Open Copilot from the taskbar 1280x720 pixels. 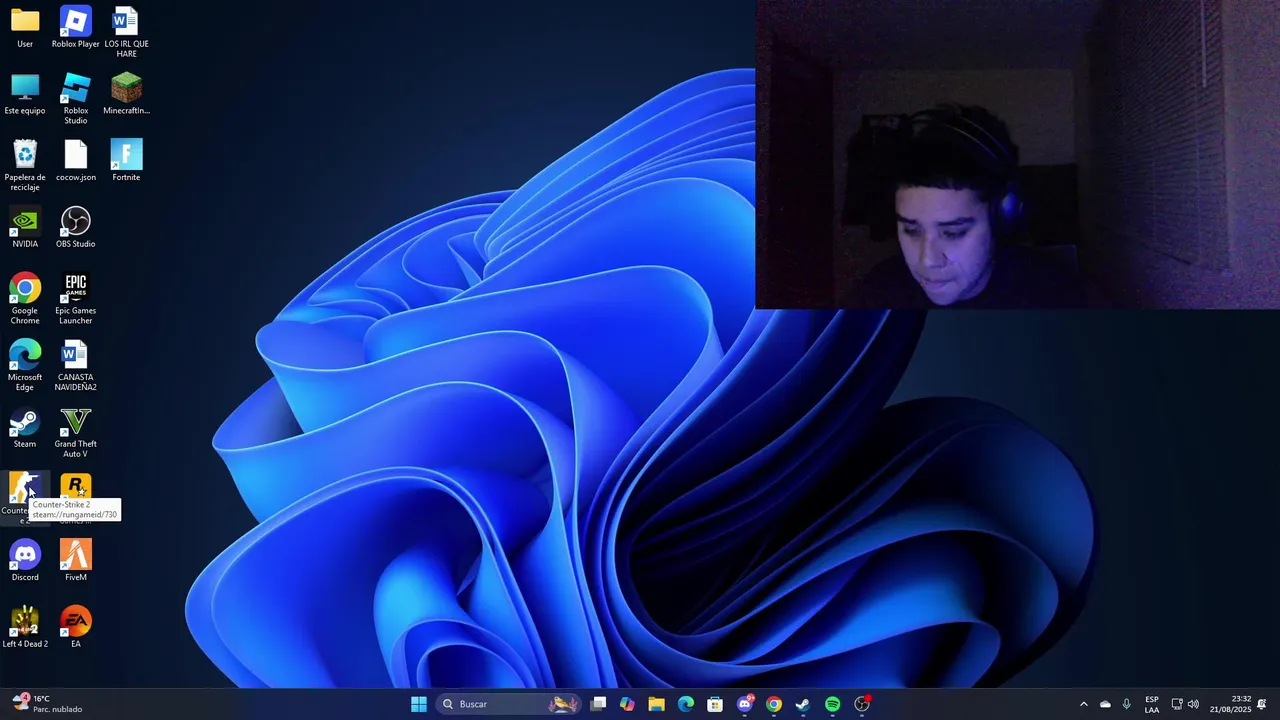[x=627, y=704]
